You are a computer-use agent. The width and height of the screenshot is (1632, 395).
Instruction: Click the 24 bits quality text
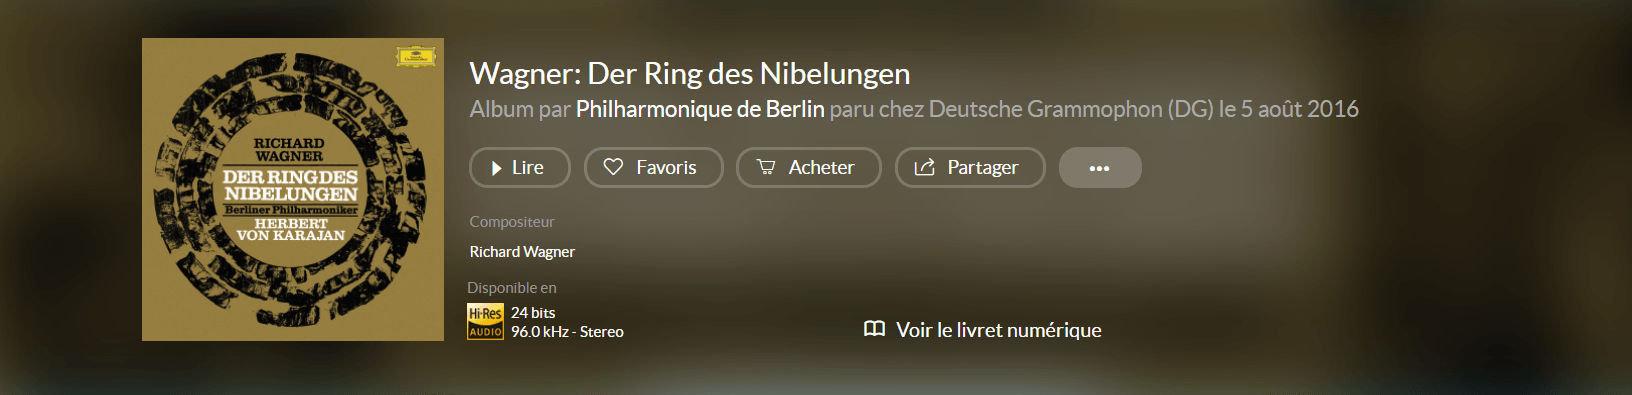(x=533, y=313)
